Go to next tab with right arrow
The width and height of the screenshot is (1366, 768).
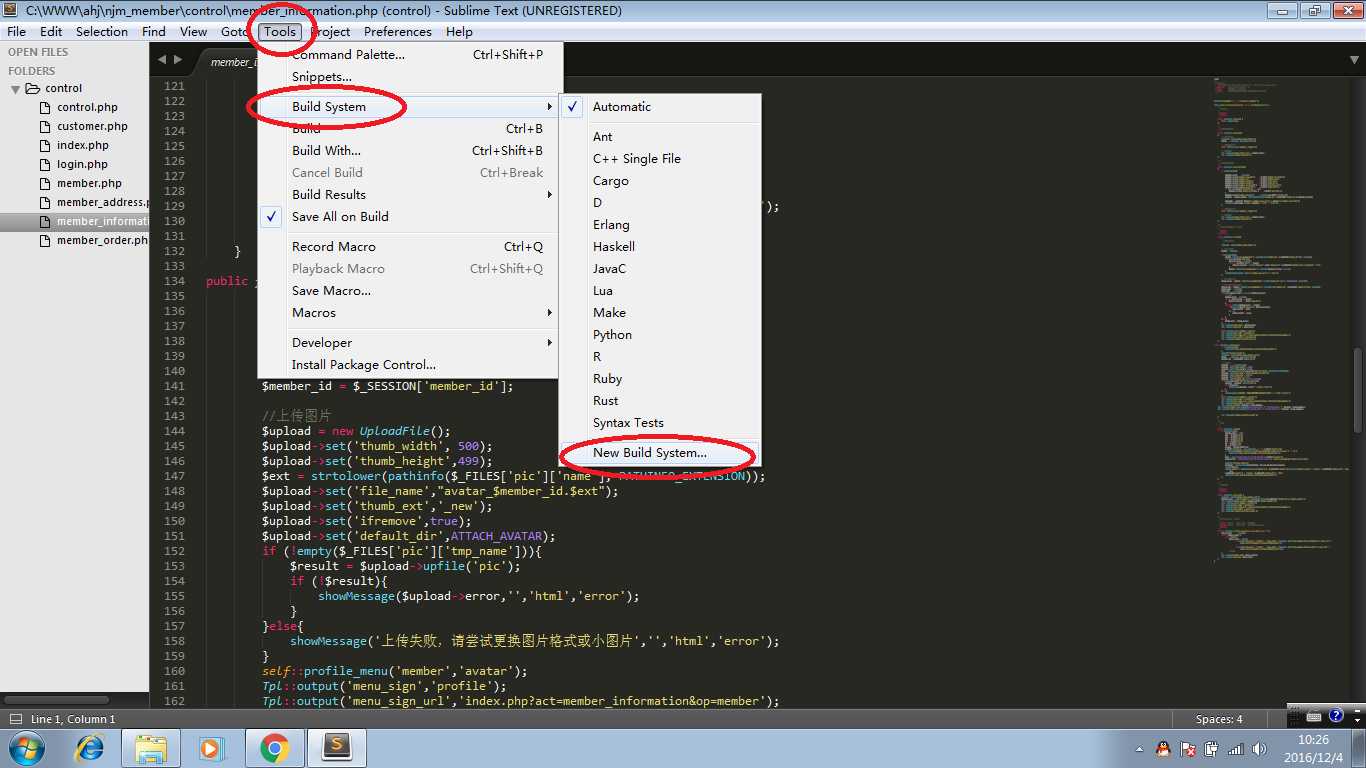(178, 60)
